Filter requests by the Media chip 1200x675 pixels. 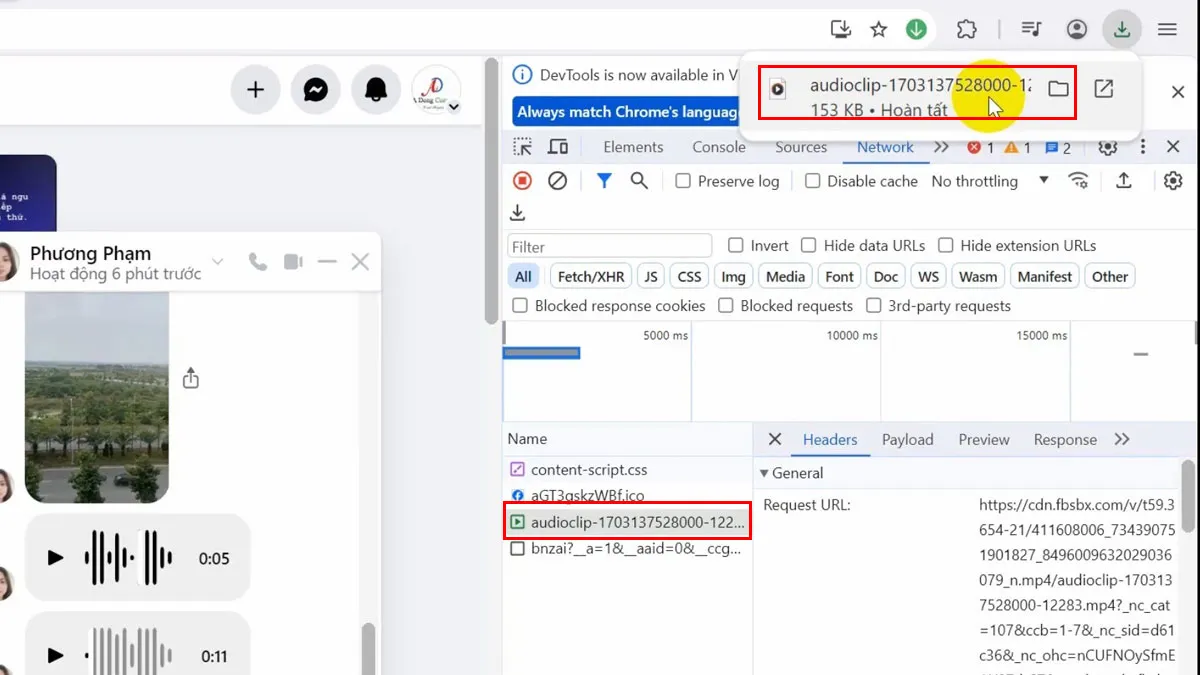(x=785, y=276)
